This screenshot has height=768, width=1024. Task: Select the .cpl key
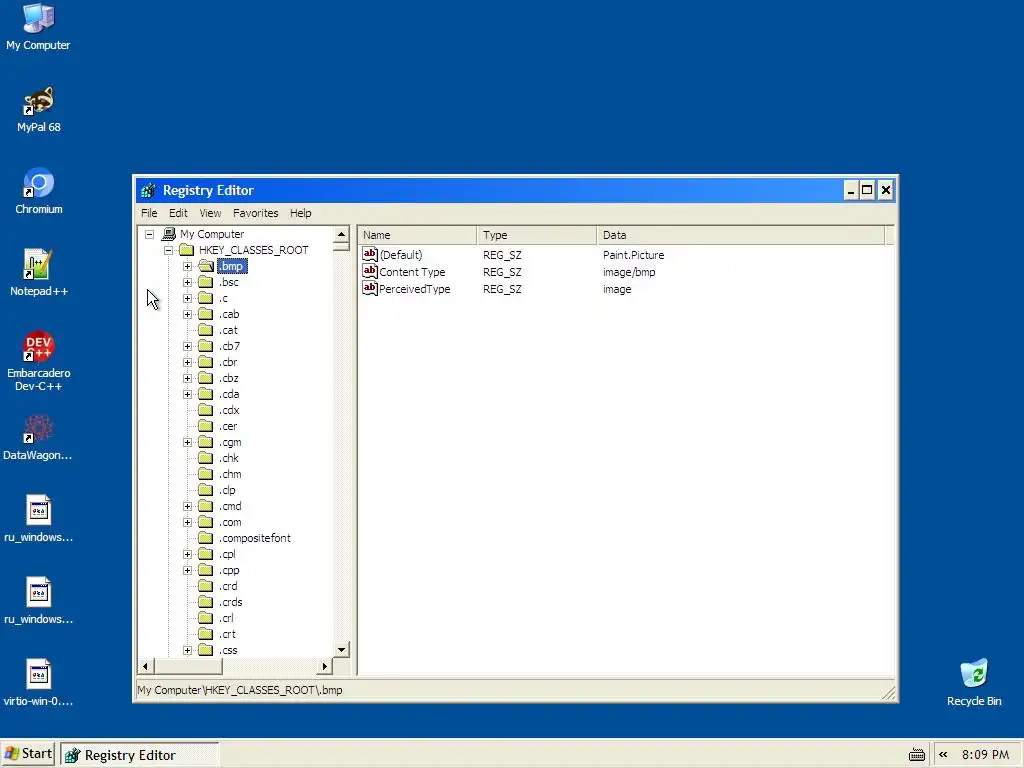pyautogui.click(x=227, y=554)
